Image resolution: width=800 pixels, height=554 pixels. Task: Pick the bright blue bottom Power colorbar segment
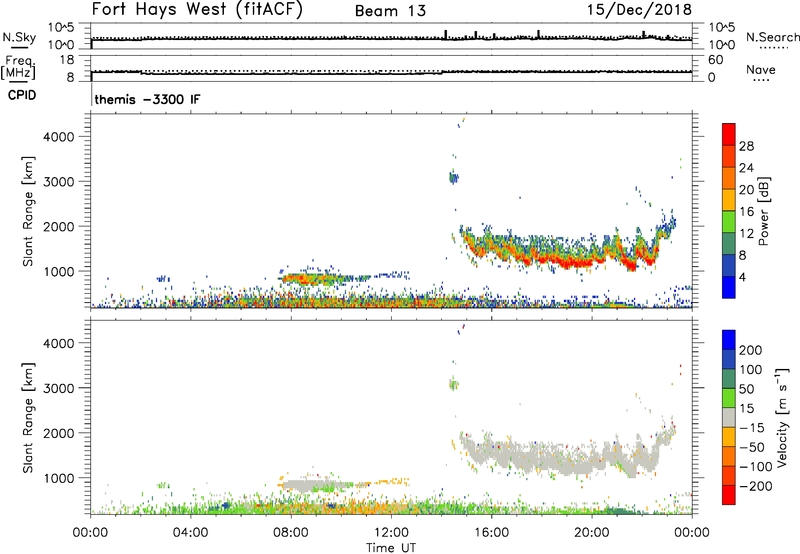pyautogui.click(x=729, y=288)
